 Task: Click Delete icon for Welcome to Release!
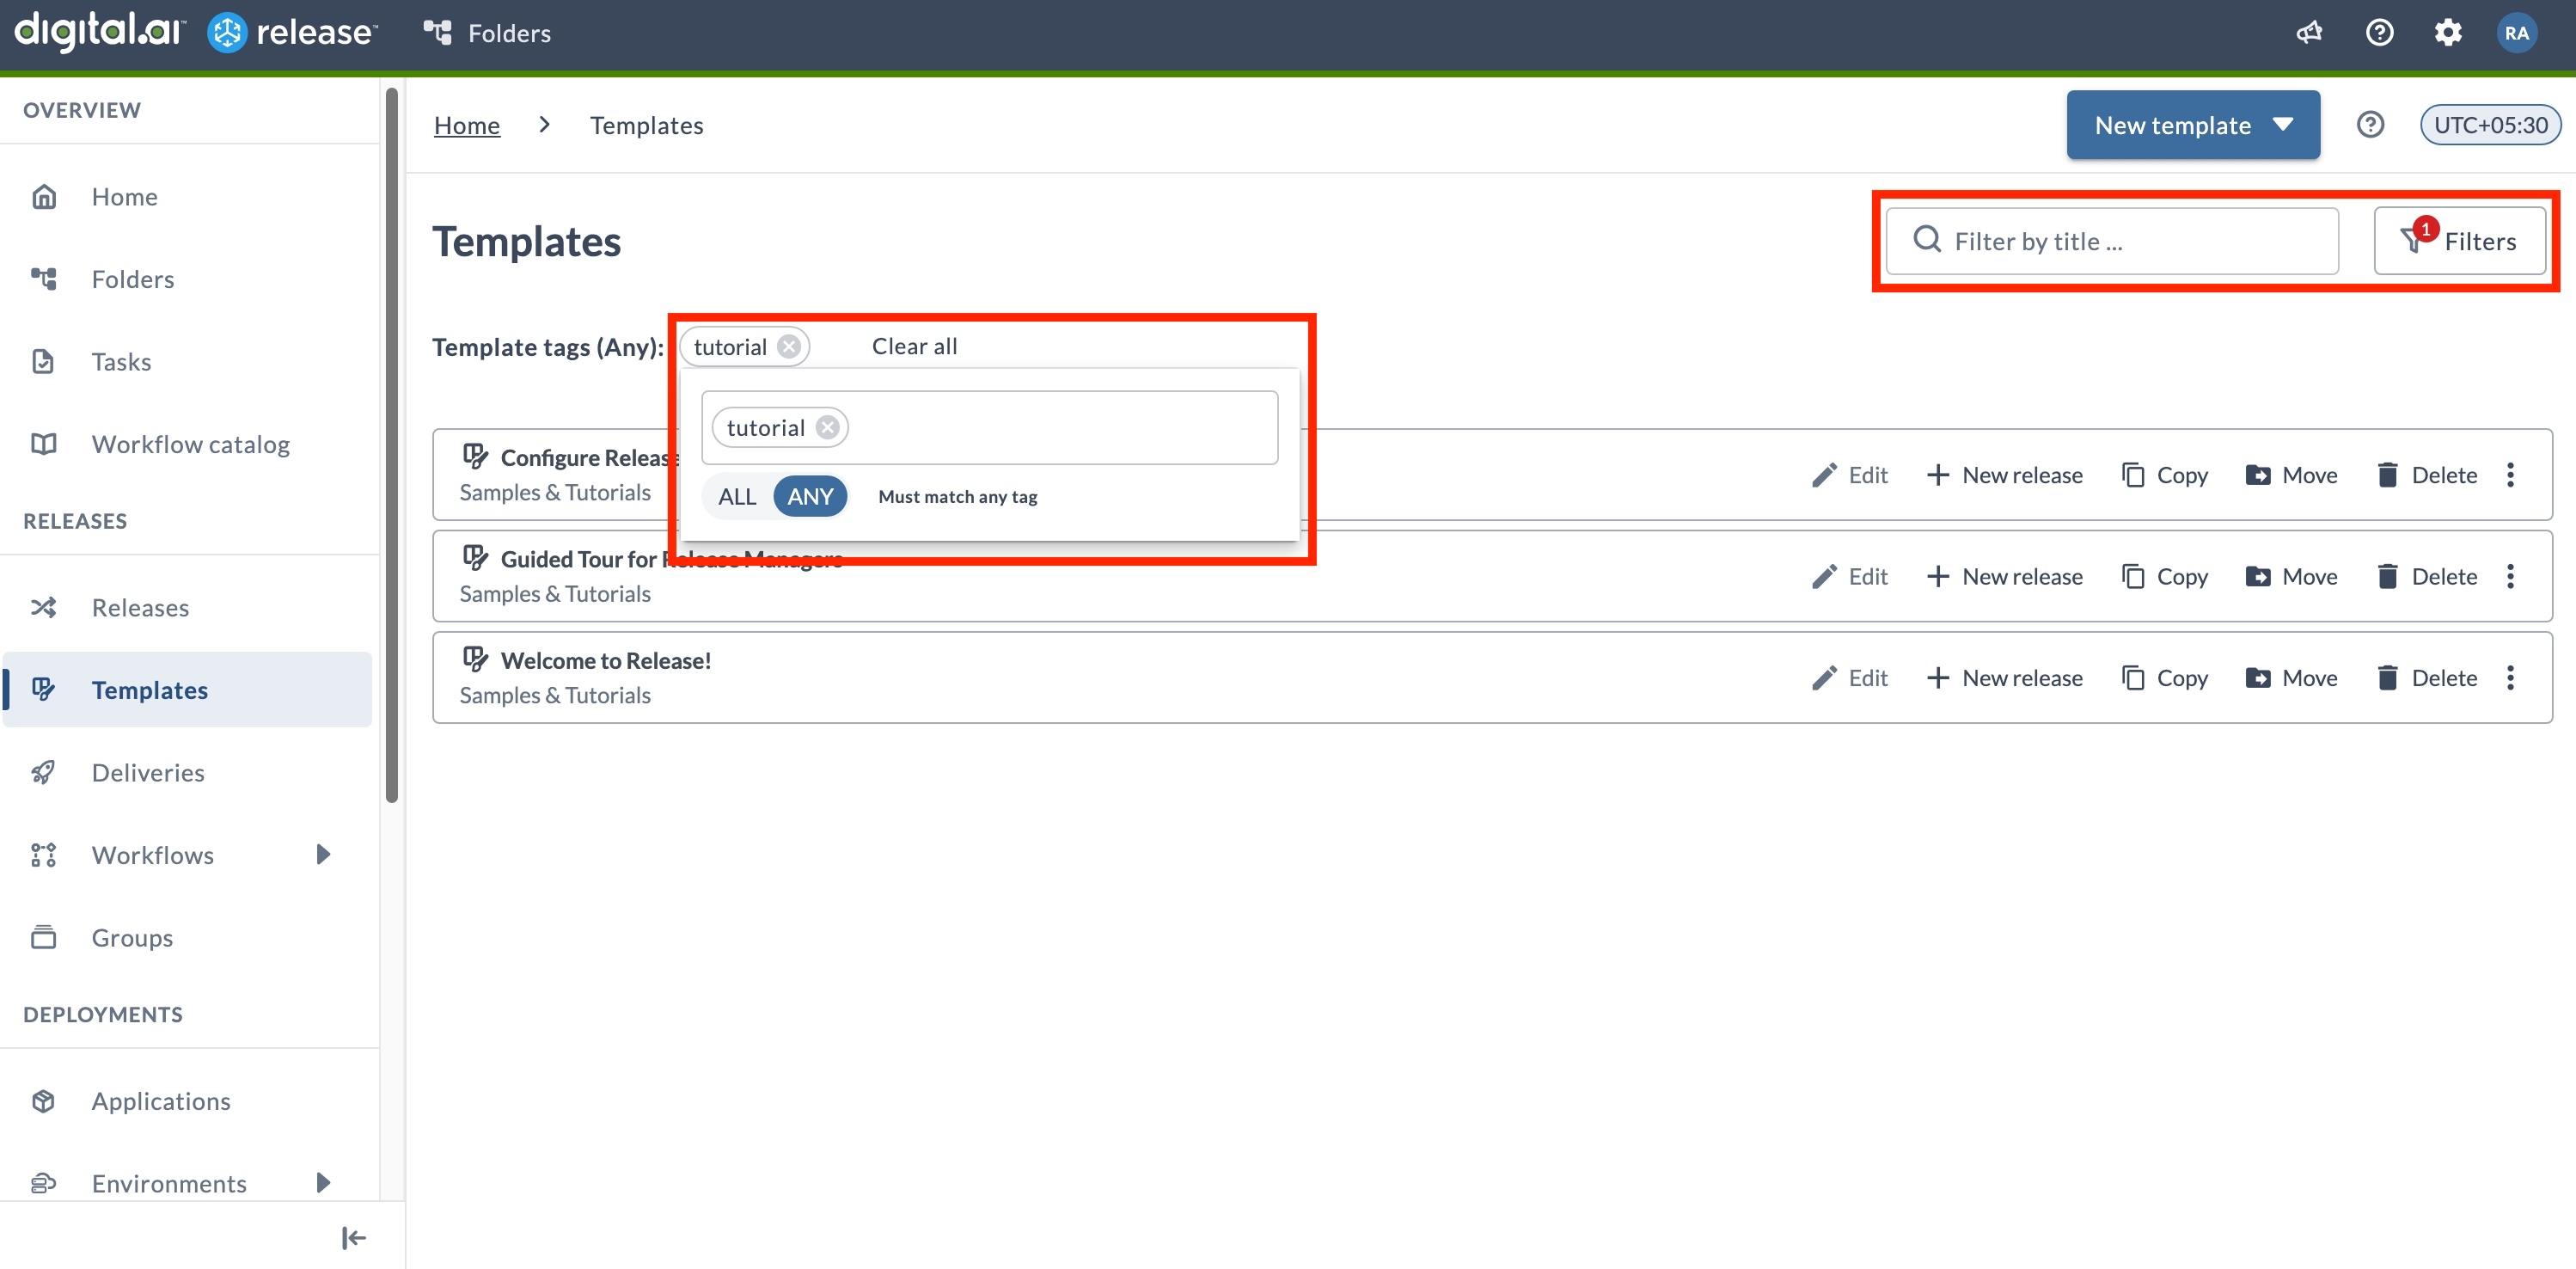[2386, 678]
